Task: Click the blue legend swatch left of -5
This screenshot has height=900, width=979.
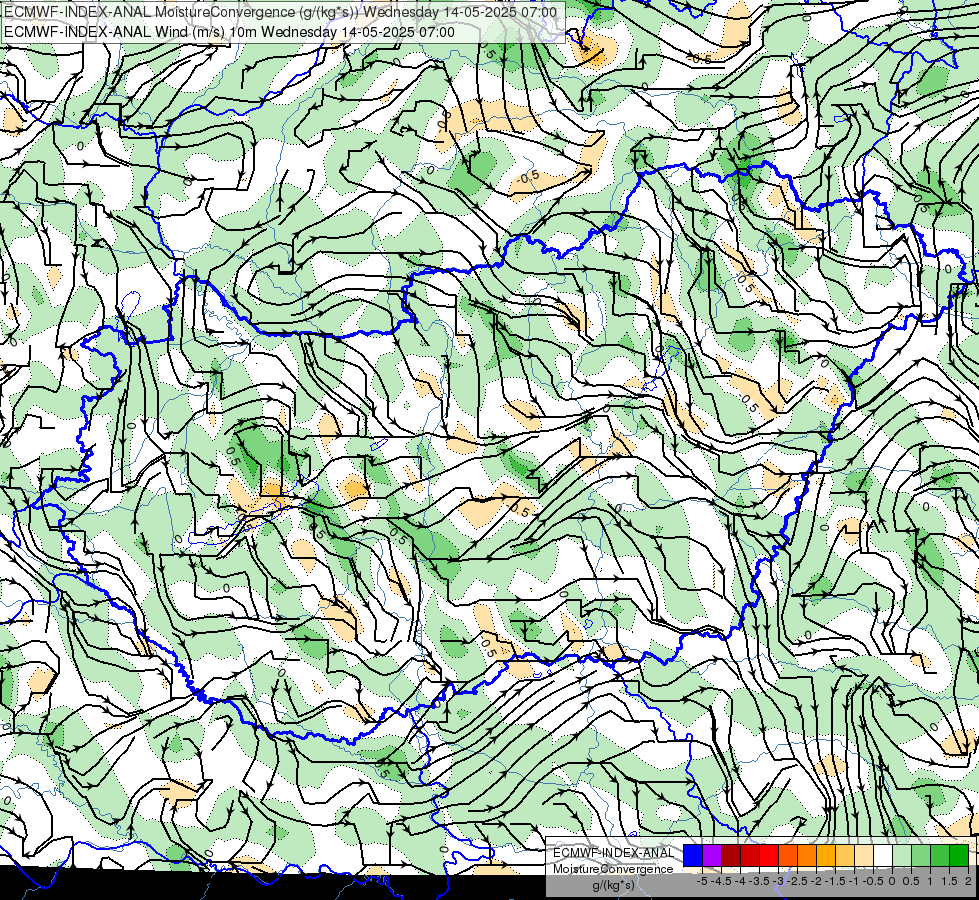Action: (x=693, y=856)
